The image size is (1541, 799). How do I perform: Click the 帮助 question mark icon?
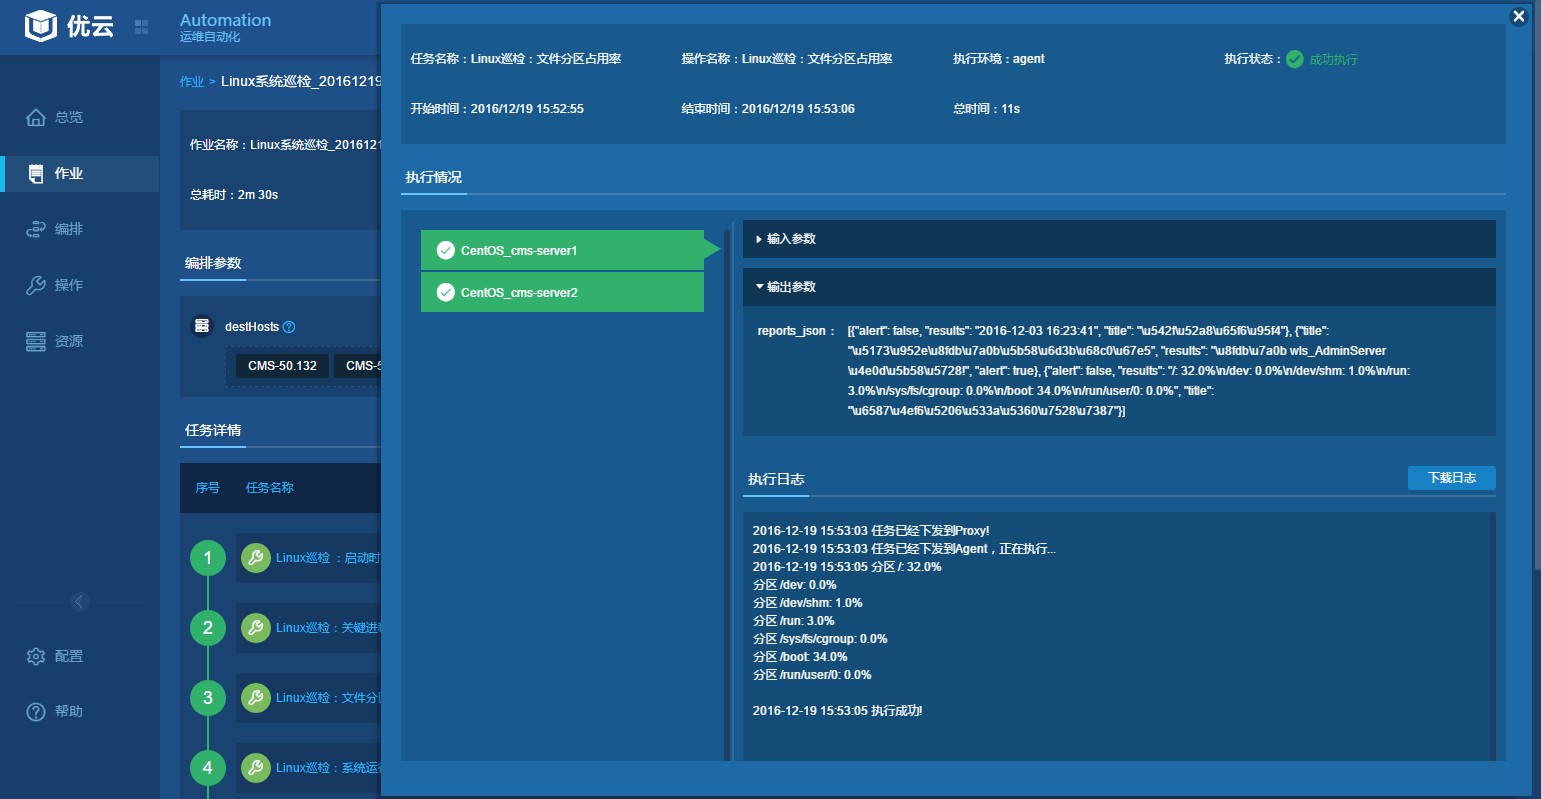tap(36, 711)
